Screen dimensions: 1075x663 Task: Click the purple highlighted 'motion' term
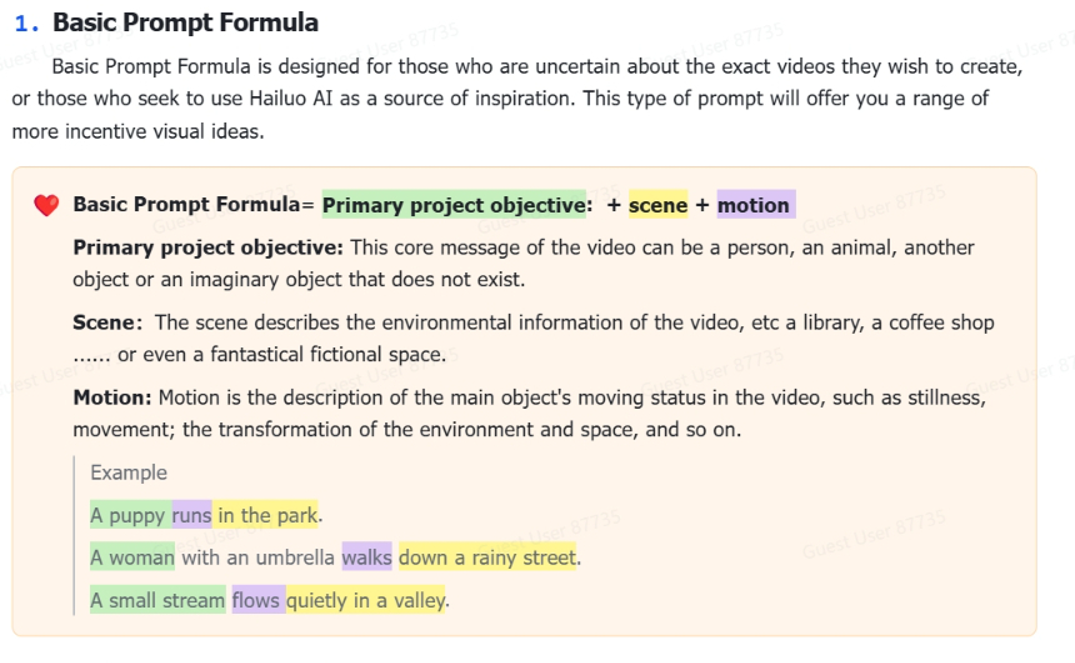point(756,204)
